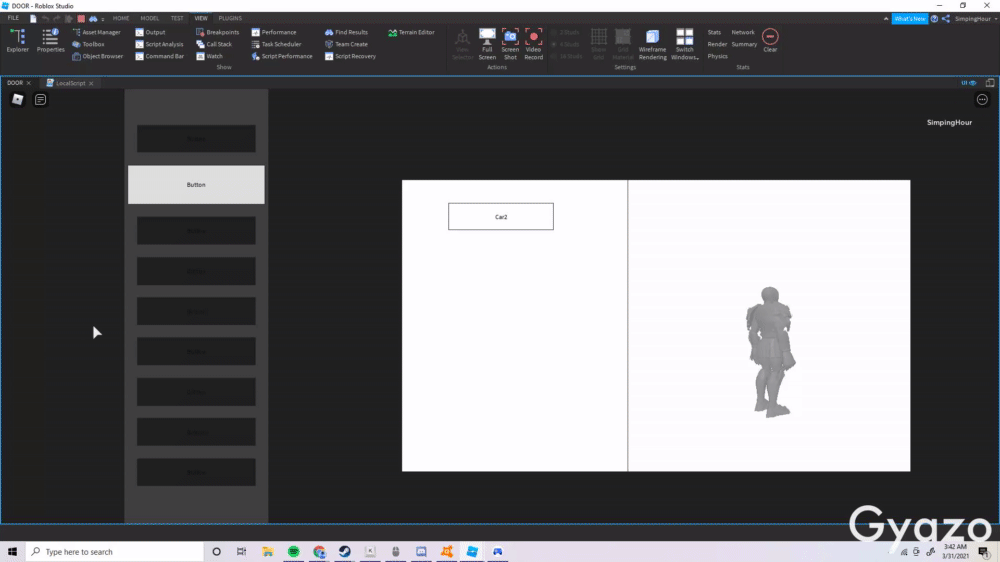Image resolution: width=1000 pixels, height=562 pixels.
Task: Toggle Wireframe Rendering
Action: (x=652, y=43)
